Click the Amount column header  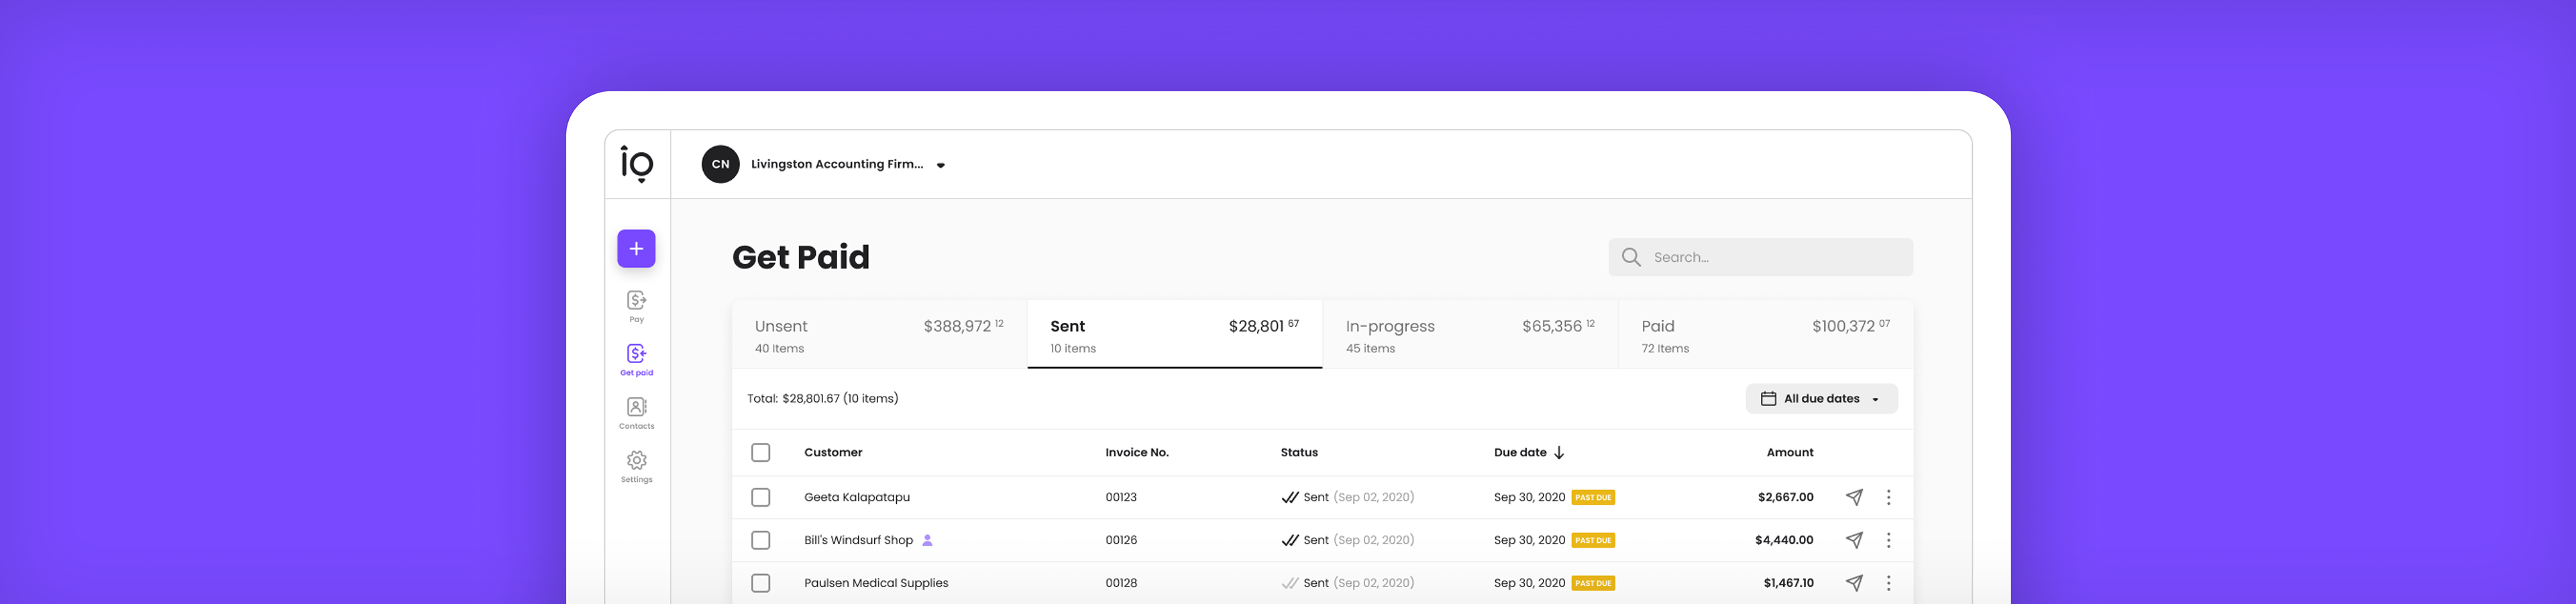(x=1789, y=453)
